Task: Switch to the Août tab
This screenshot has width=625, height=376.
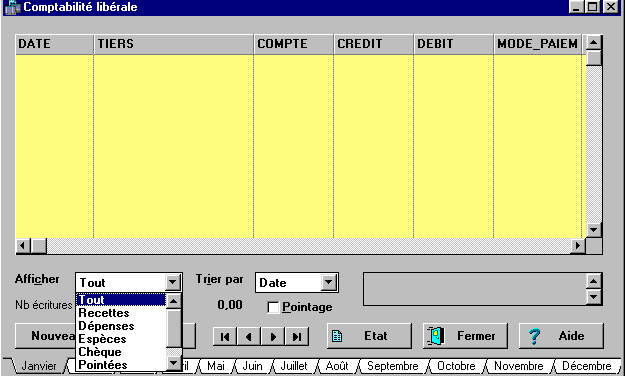Action: [337, 366]
